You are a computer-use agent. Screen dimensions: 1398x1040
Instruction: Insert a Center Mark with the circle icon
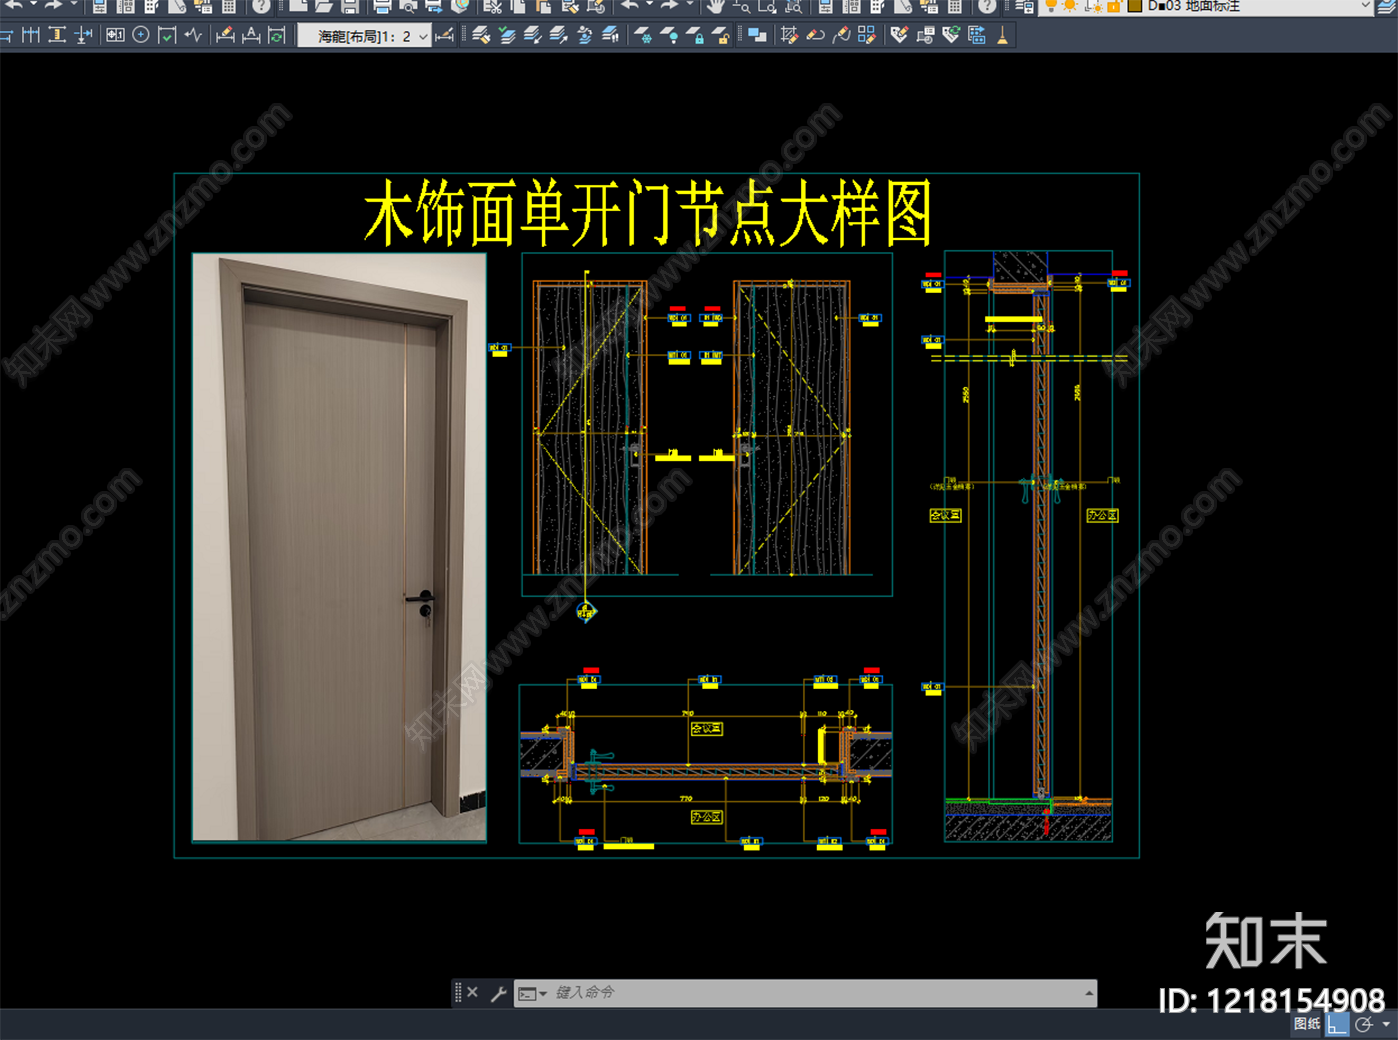click(141, 36)
